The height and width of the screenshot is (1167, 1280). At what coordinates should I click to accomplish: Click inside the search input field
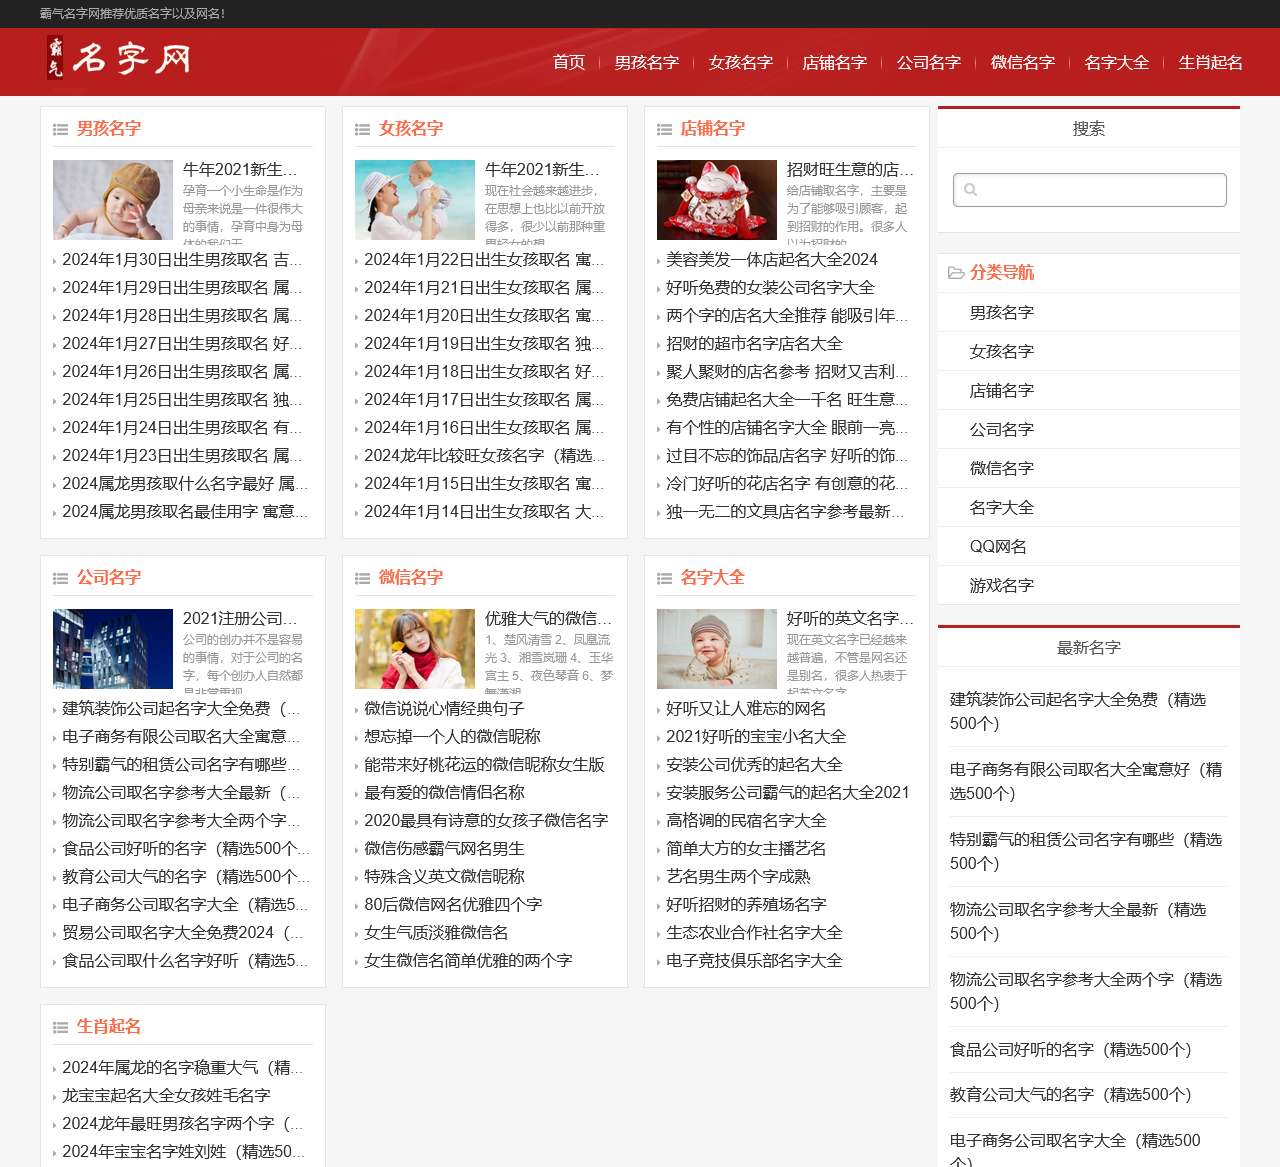coord(1100,190)
